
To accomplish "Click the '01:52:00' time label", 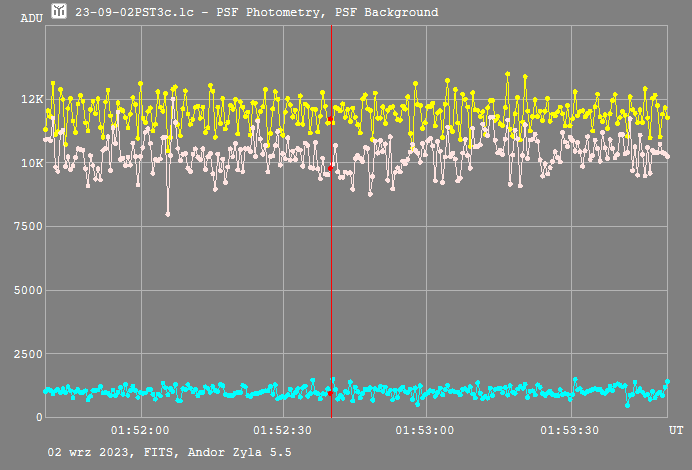I will coord(140,430).
